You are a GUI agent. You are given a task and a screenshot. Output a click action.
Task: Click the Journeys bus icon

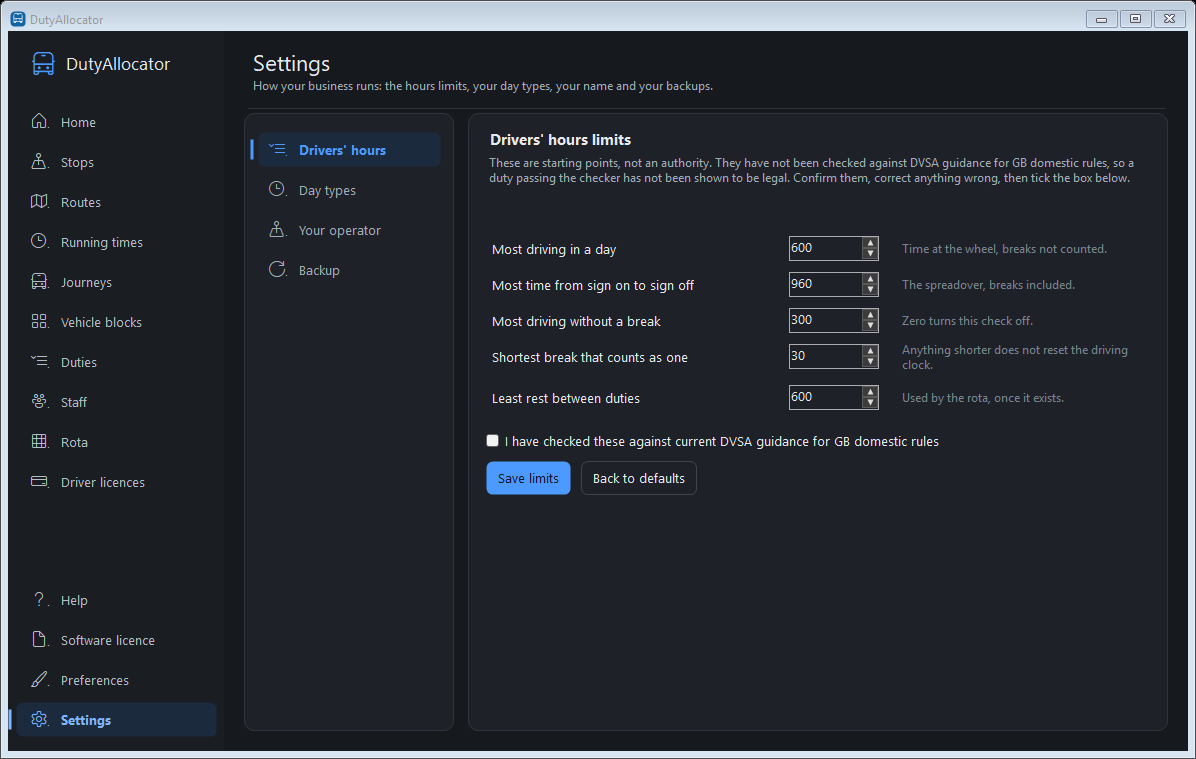click(40, 281)
